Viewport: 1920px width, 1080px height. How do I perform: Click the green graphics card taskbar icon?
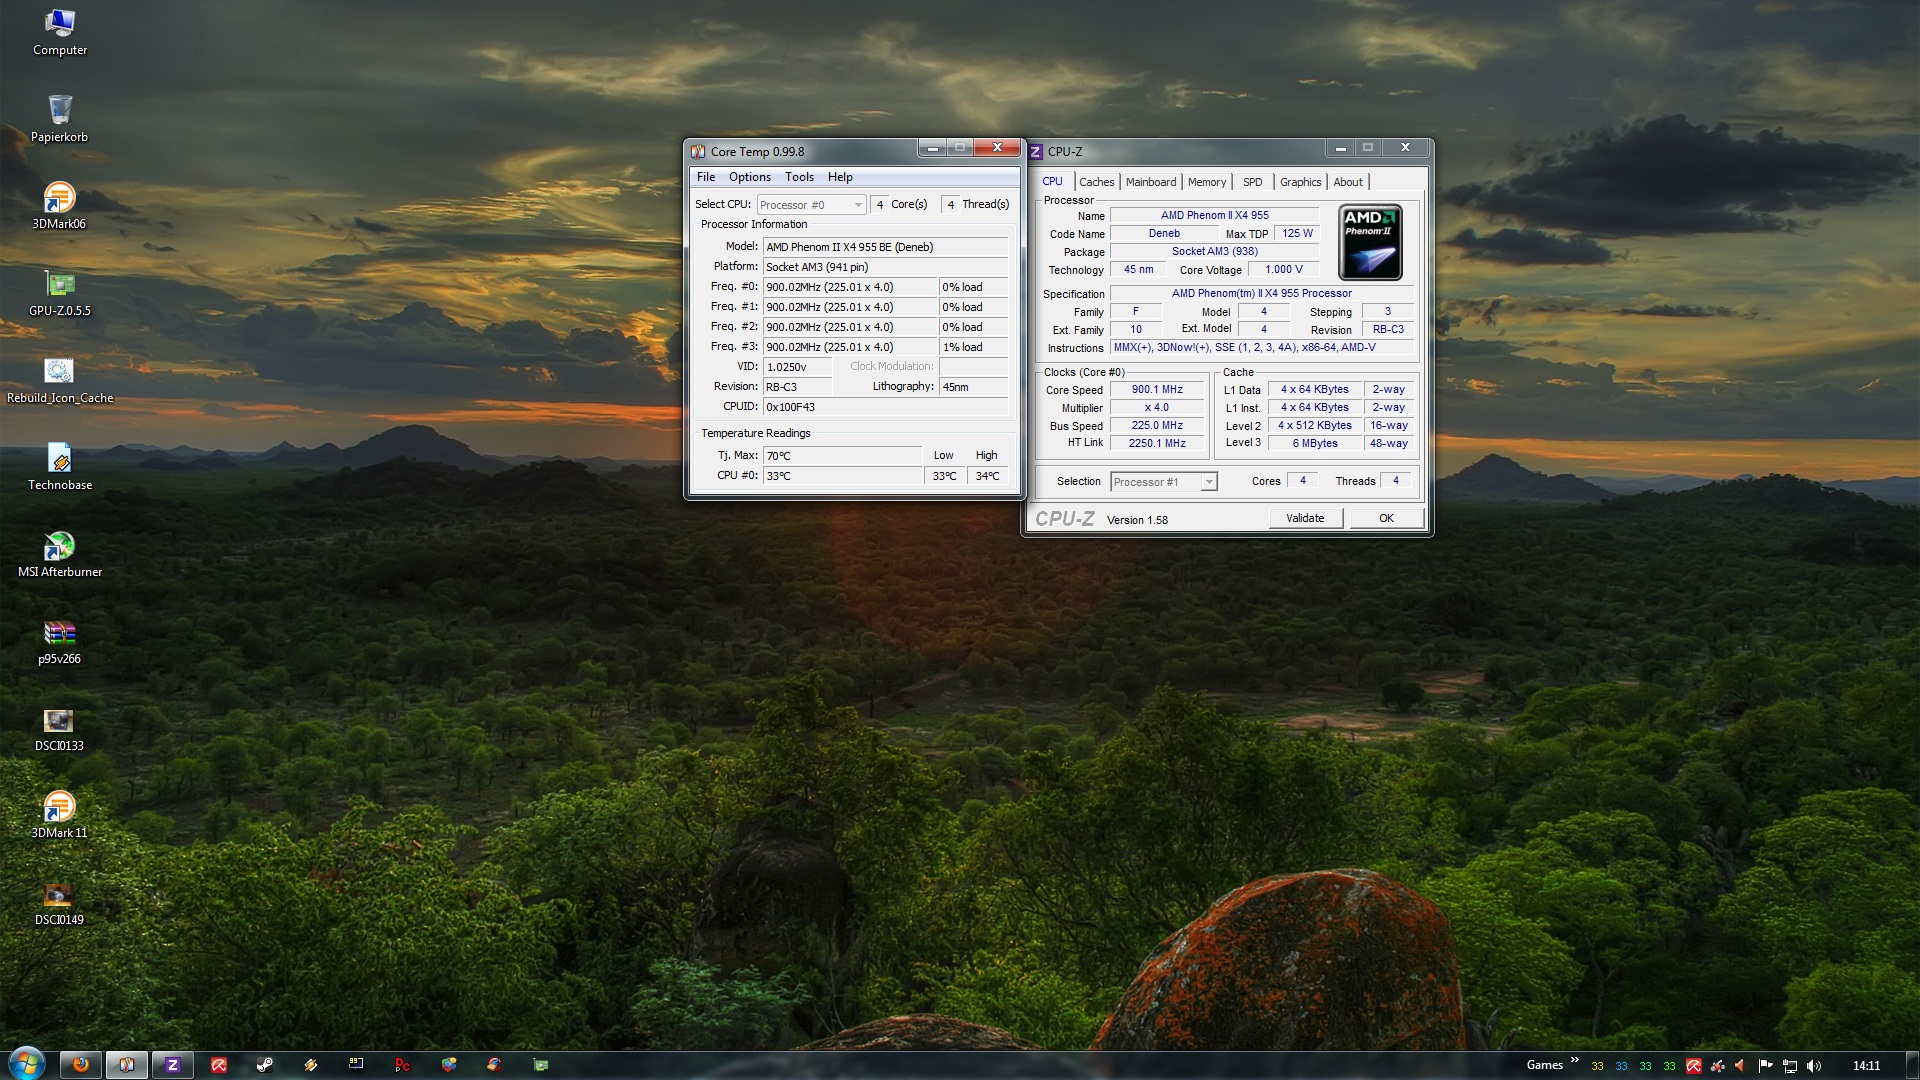[541, 1065]
